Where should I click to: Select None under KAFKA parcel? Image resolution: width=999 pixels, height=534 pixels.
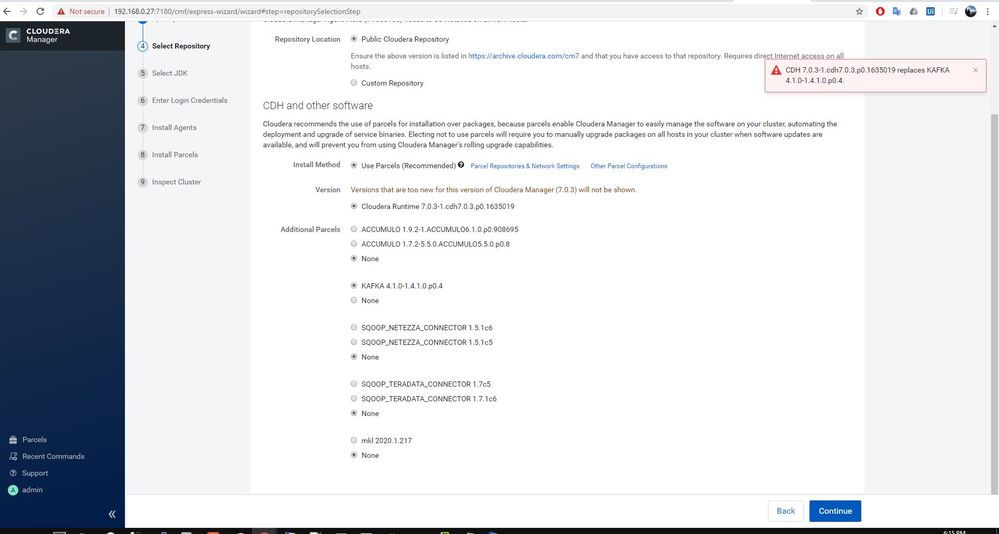click(354, 300)
